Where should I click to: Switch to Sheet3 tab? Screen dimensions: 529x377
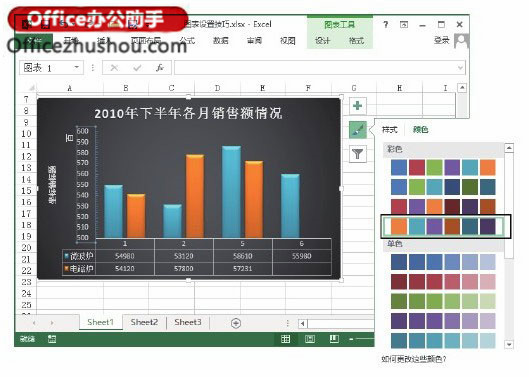[188, 322]
